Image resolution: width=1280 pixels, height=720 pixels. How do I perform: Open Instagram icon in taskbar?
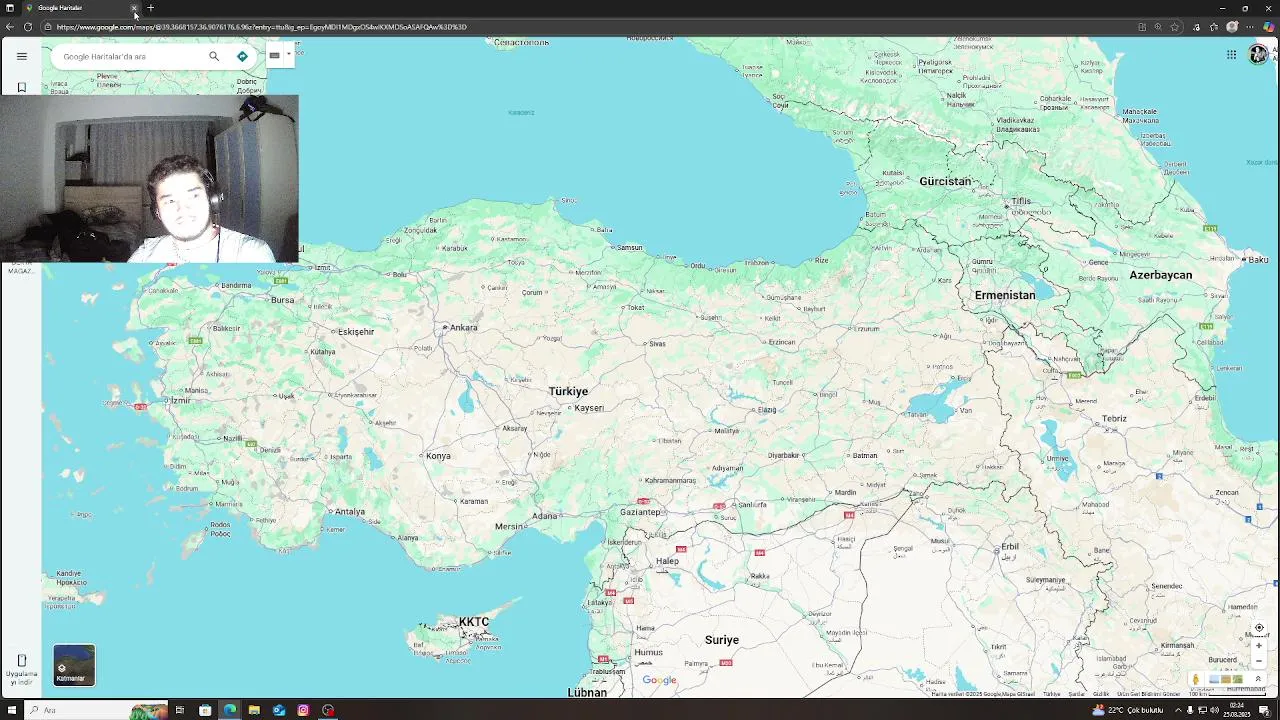click(x=303, y=710)
